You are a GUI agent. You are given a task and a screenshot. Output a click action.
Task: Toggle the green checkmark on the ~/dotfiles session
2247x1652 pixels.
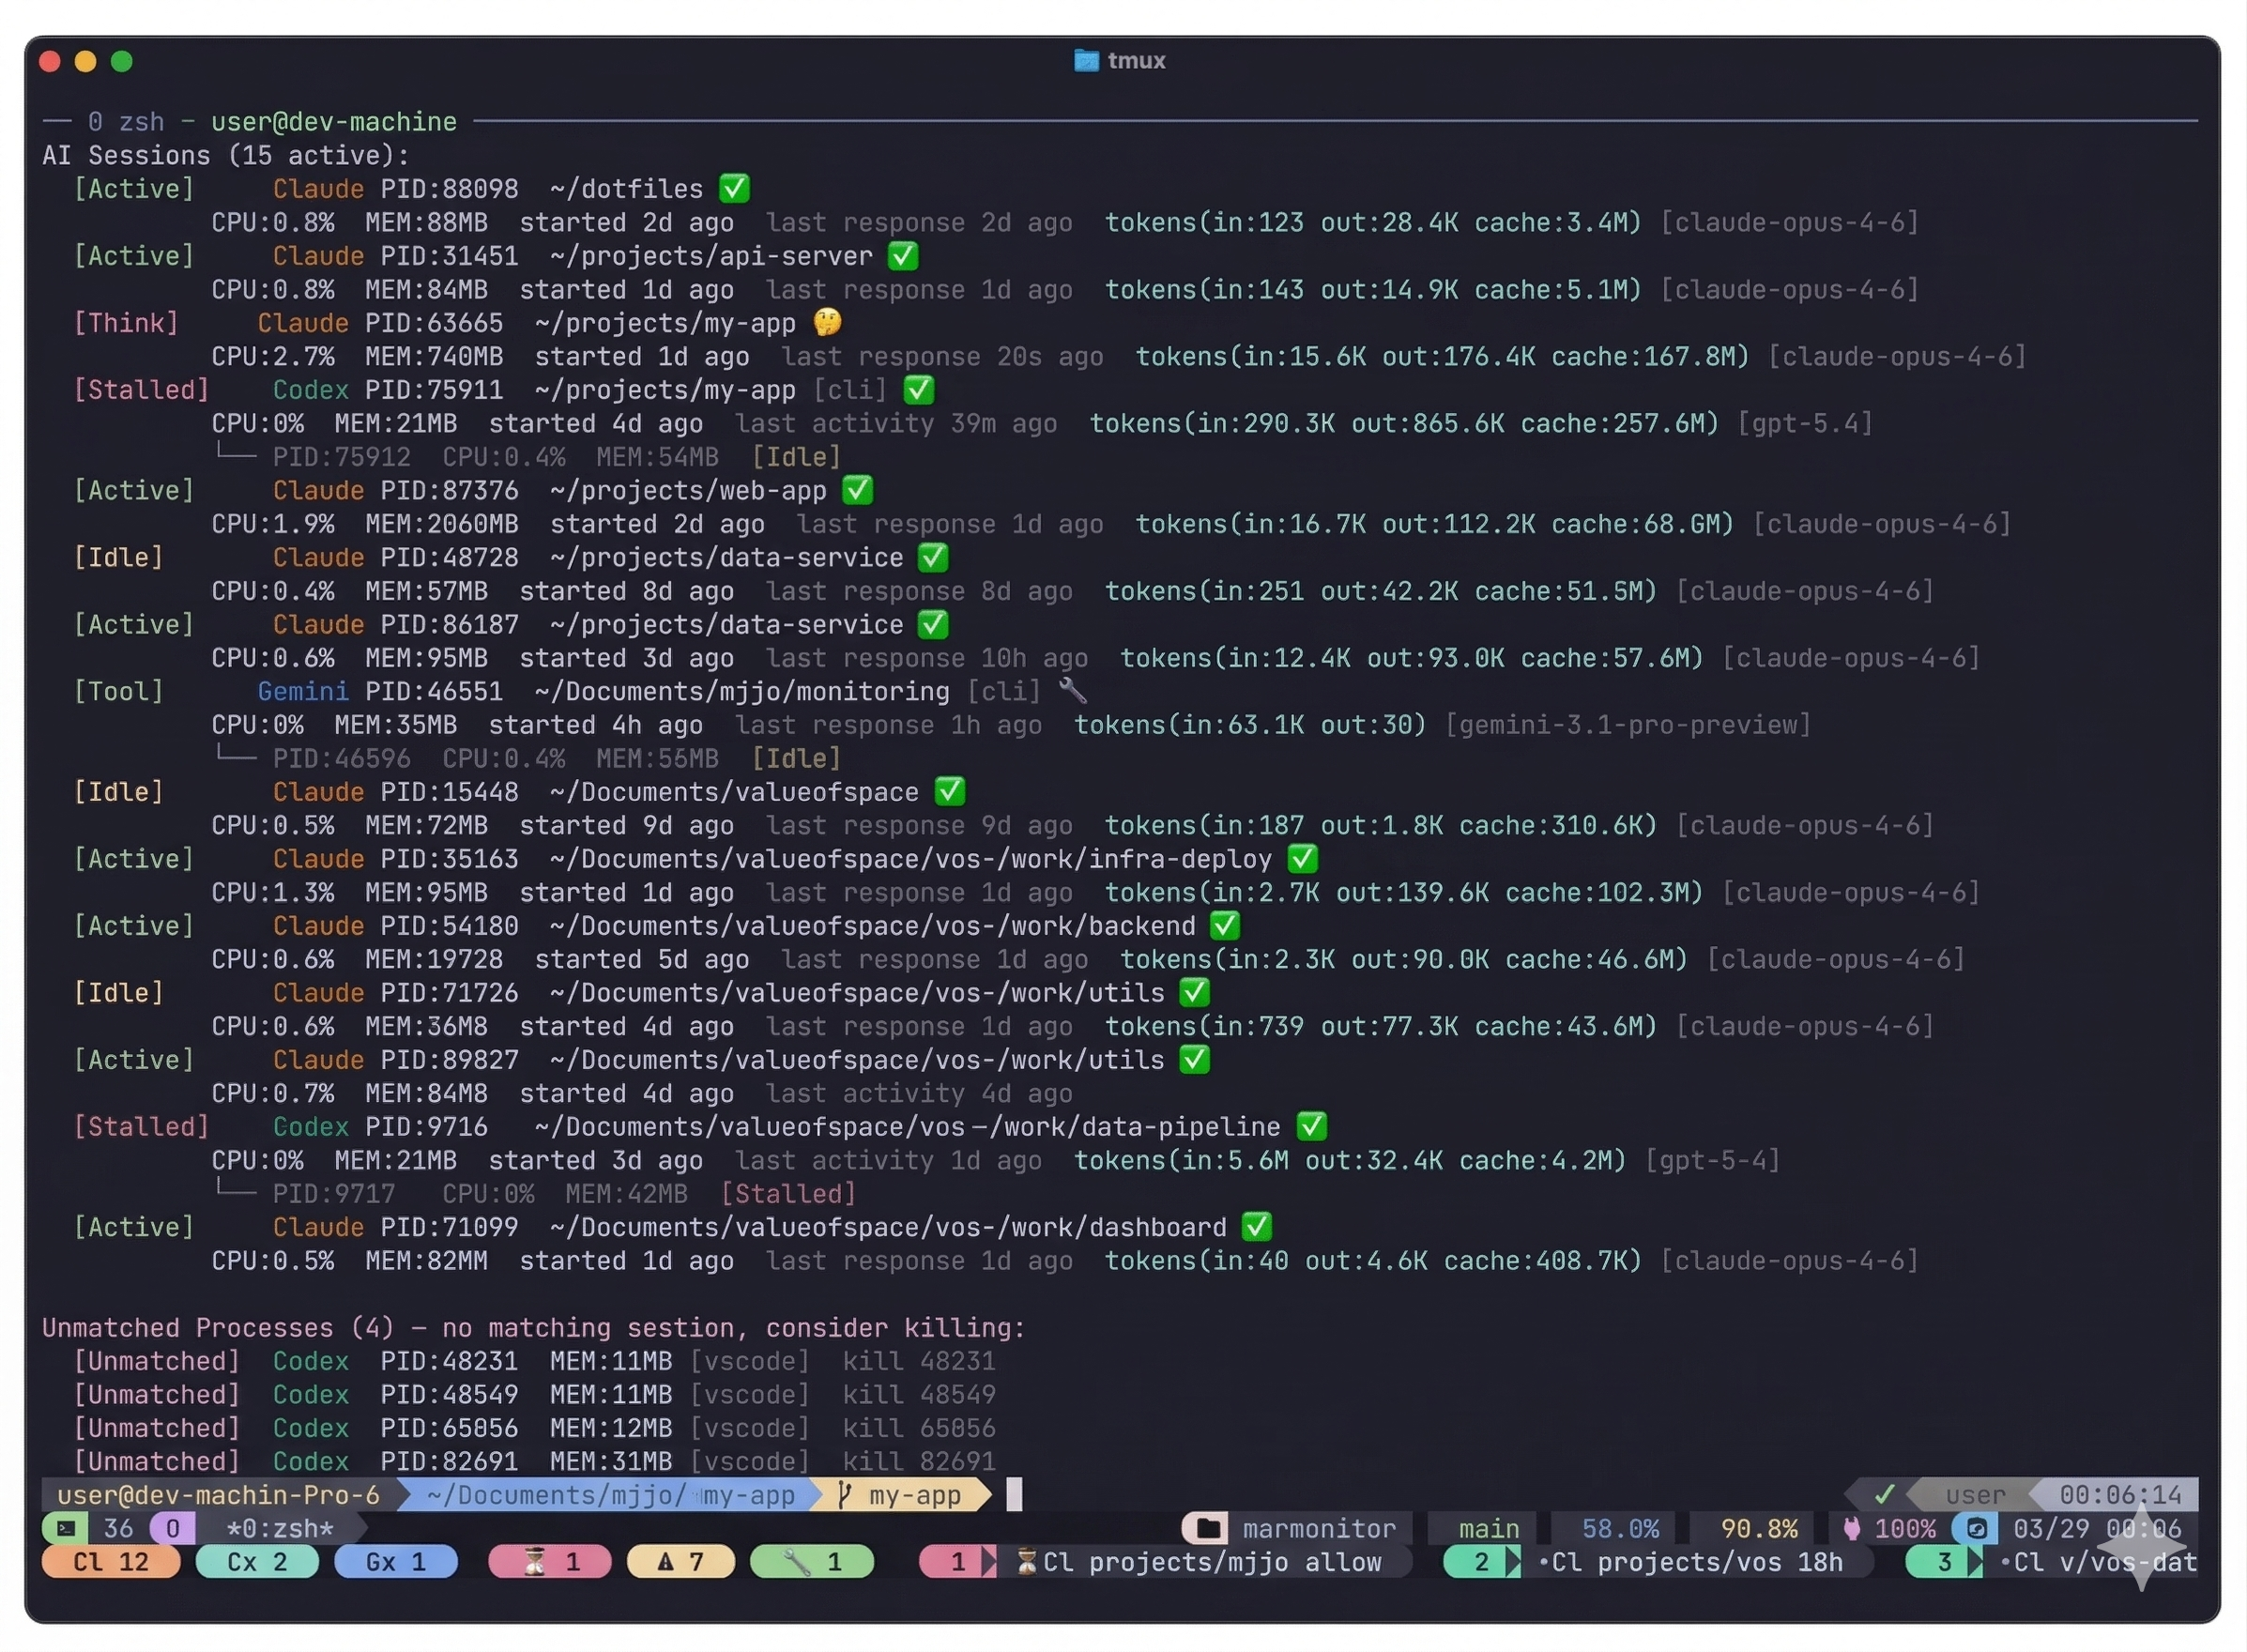point(733,188)
